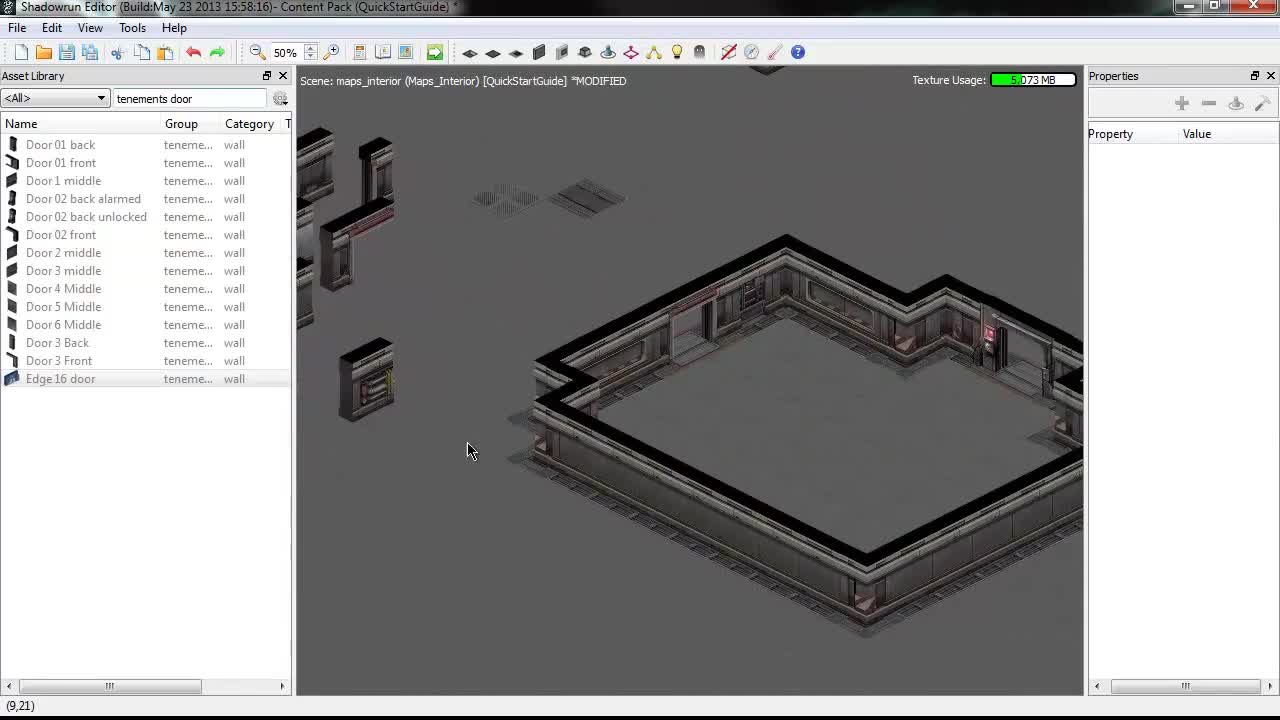This screenshot has height=720, width=1280.
Task: Click the Cut scissors icon
Action: click(x=118, y=52)
